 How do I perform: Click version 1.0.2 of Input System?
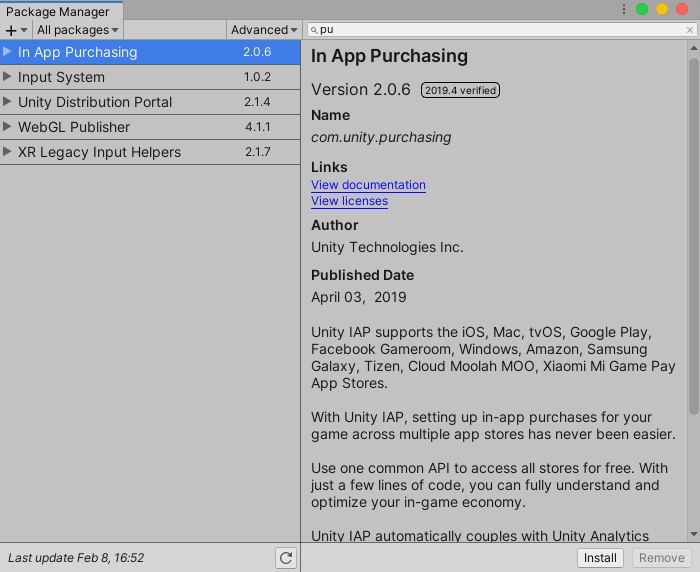pyautogui.click(x=257, y=77)
